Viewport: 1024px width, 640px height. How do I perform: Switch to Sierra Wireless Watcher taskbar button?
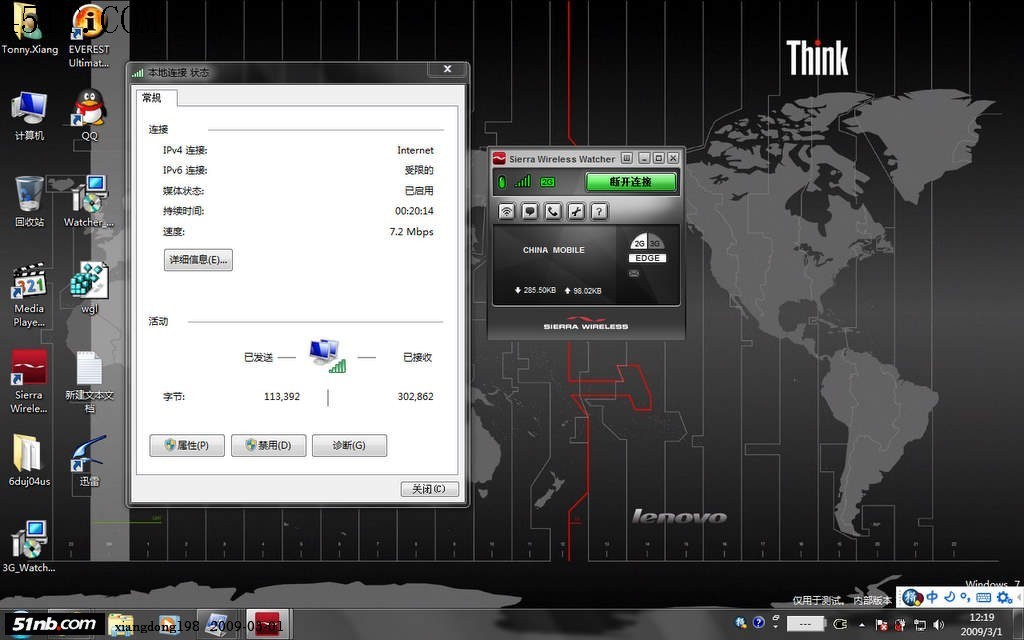point(268,625)
